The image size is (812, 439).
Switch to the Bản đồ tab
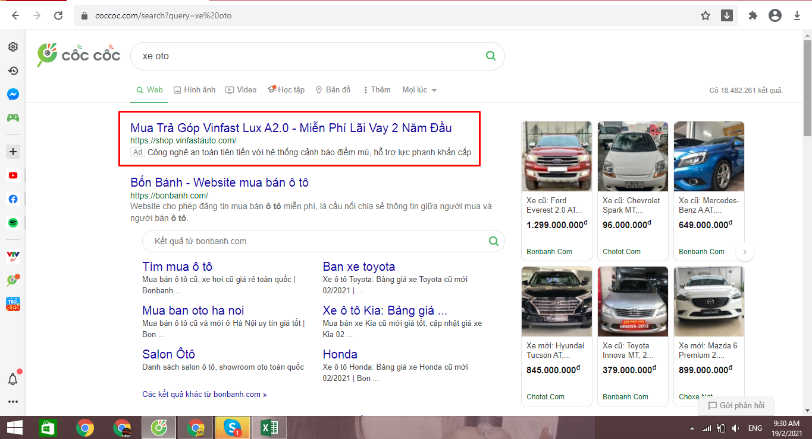tap(333, 90)
